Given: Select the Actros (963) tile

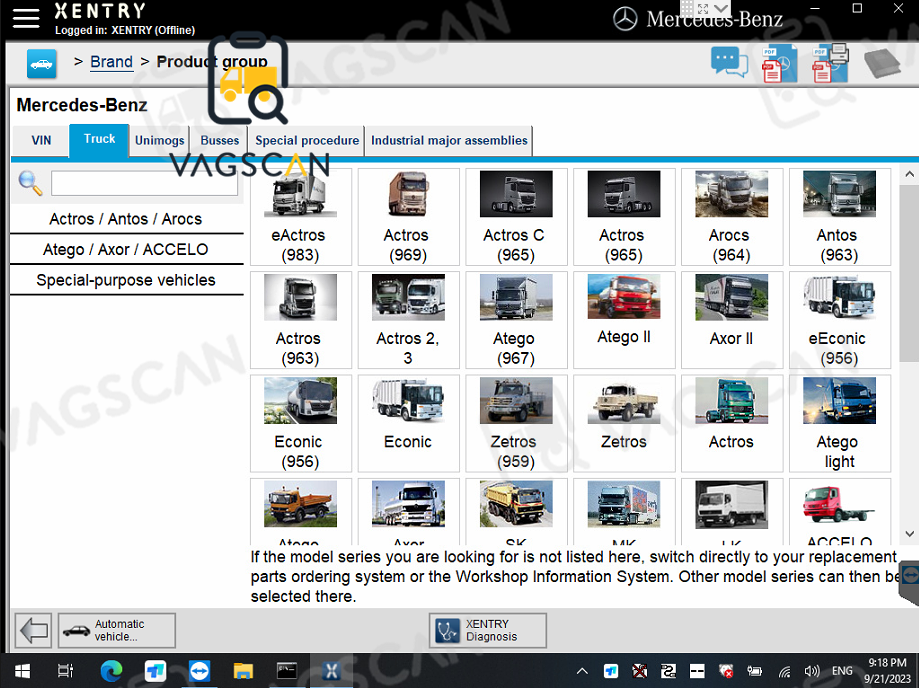Looking at the screenshot, I should (x=301, y=320).
